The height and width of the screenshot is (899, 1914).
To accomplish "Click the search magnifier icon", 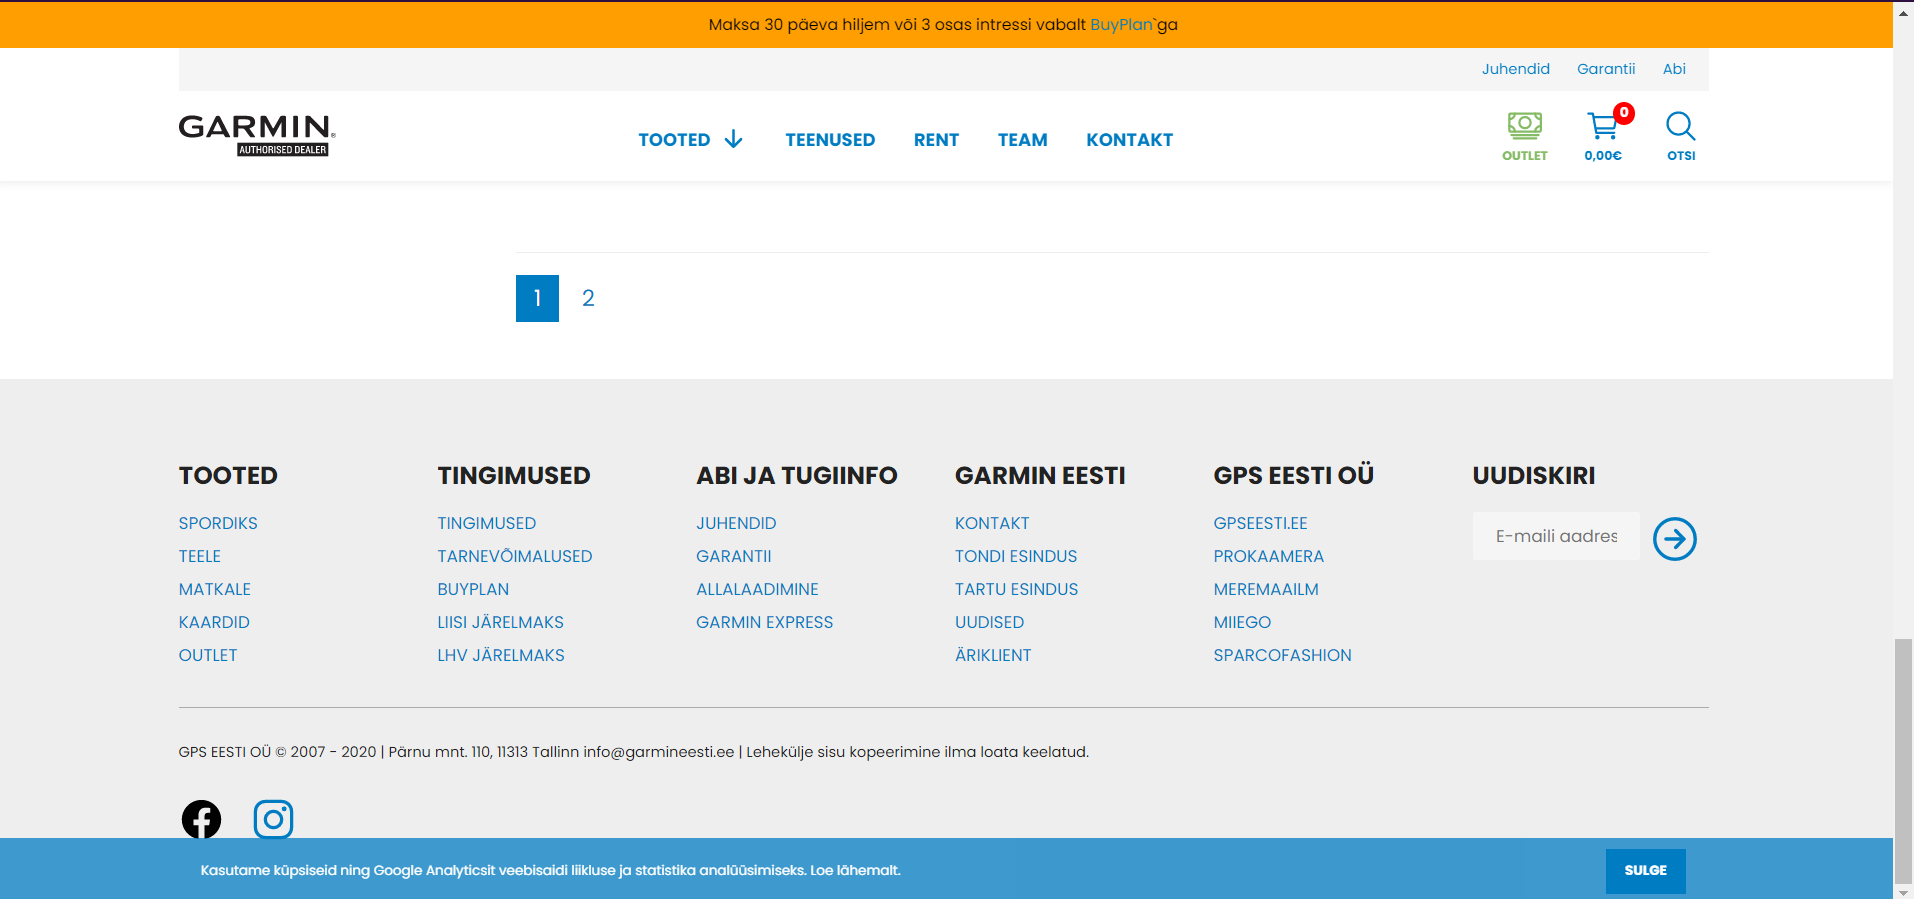I will click(1680, 127).
